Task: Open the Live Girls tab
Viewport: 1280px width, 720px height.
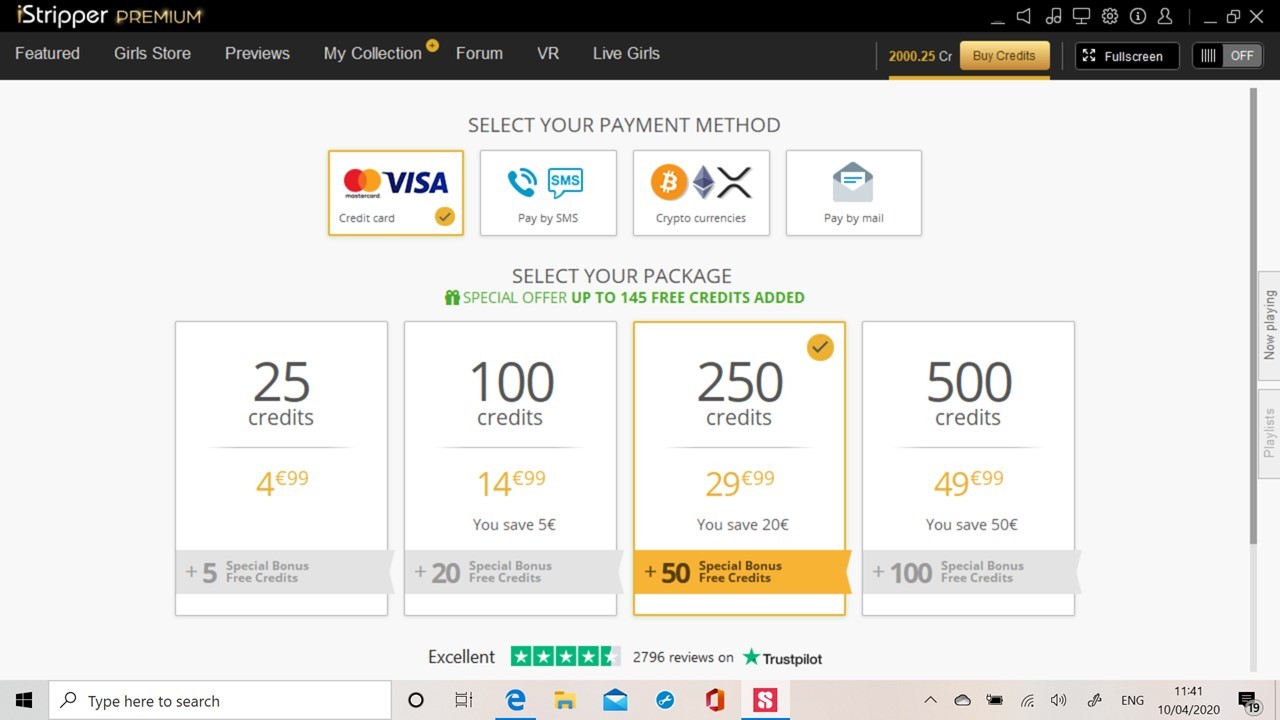Action: pyautogui.click(x=626, y=53)
